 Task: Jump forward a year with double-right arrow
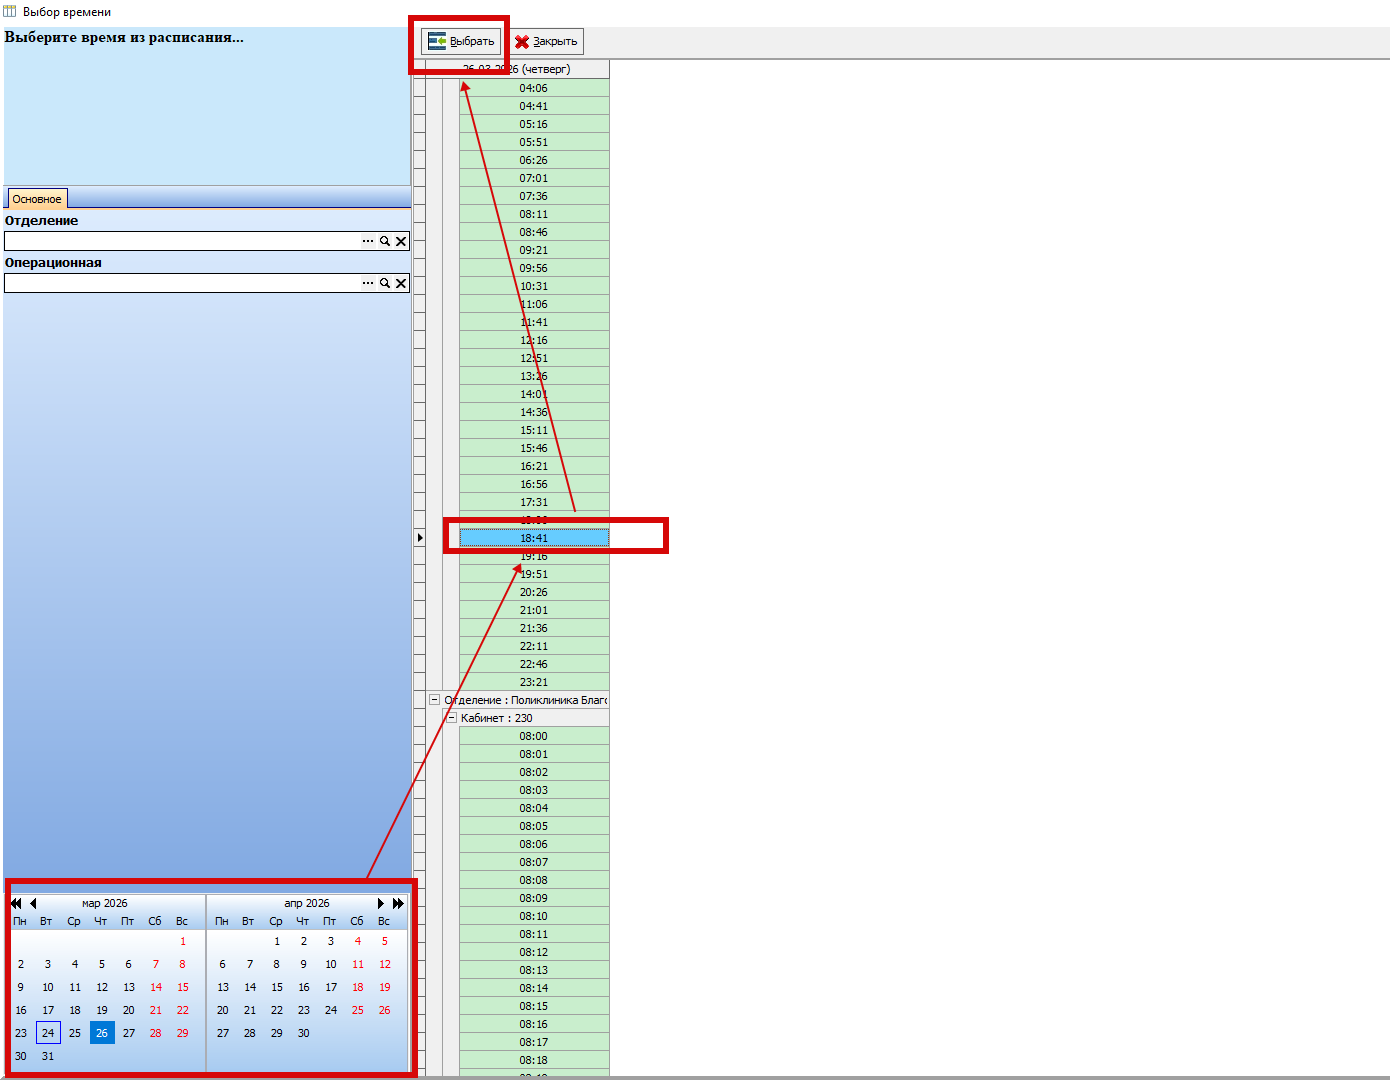(398, 903)
